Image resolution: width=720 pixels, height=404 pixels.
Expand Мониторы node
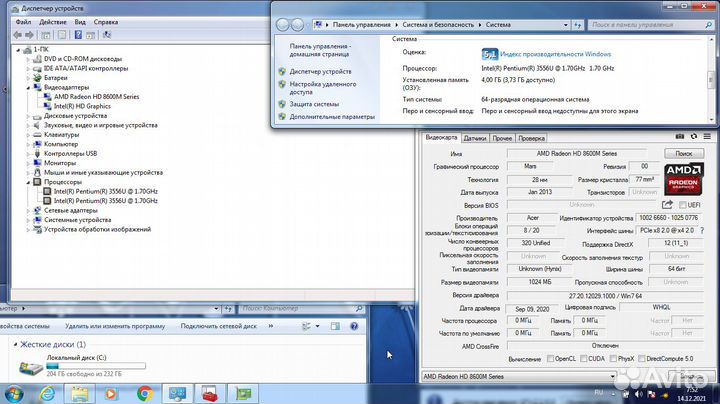coord(28,163)
